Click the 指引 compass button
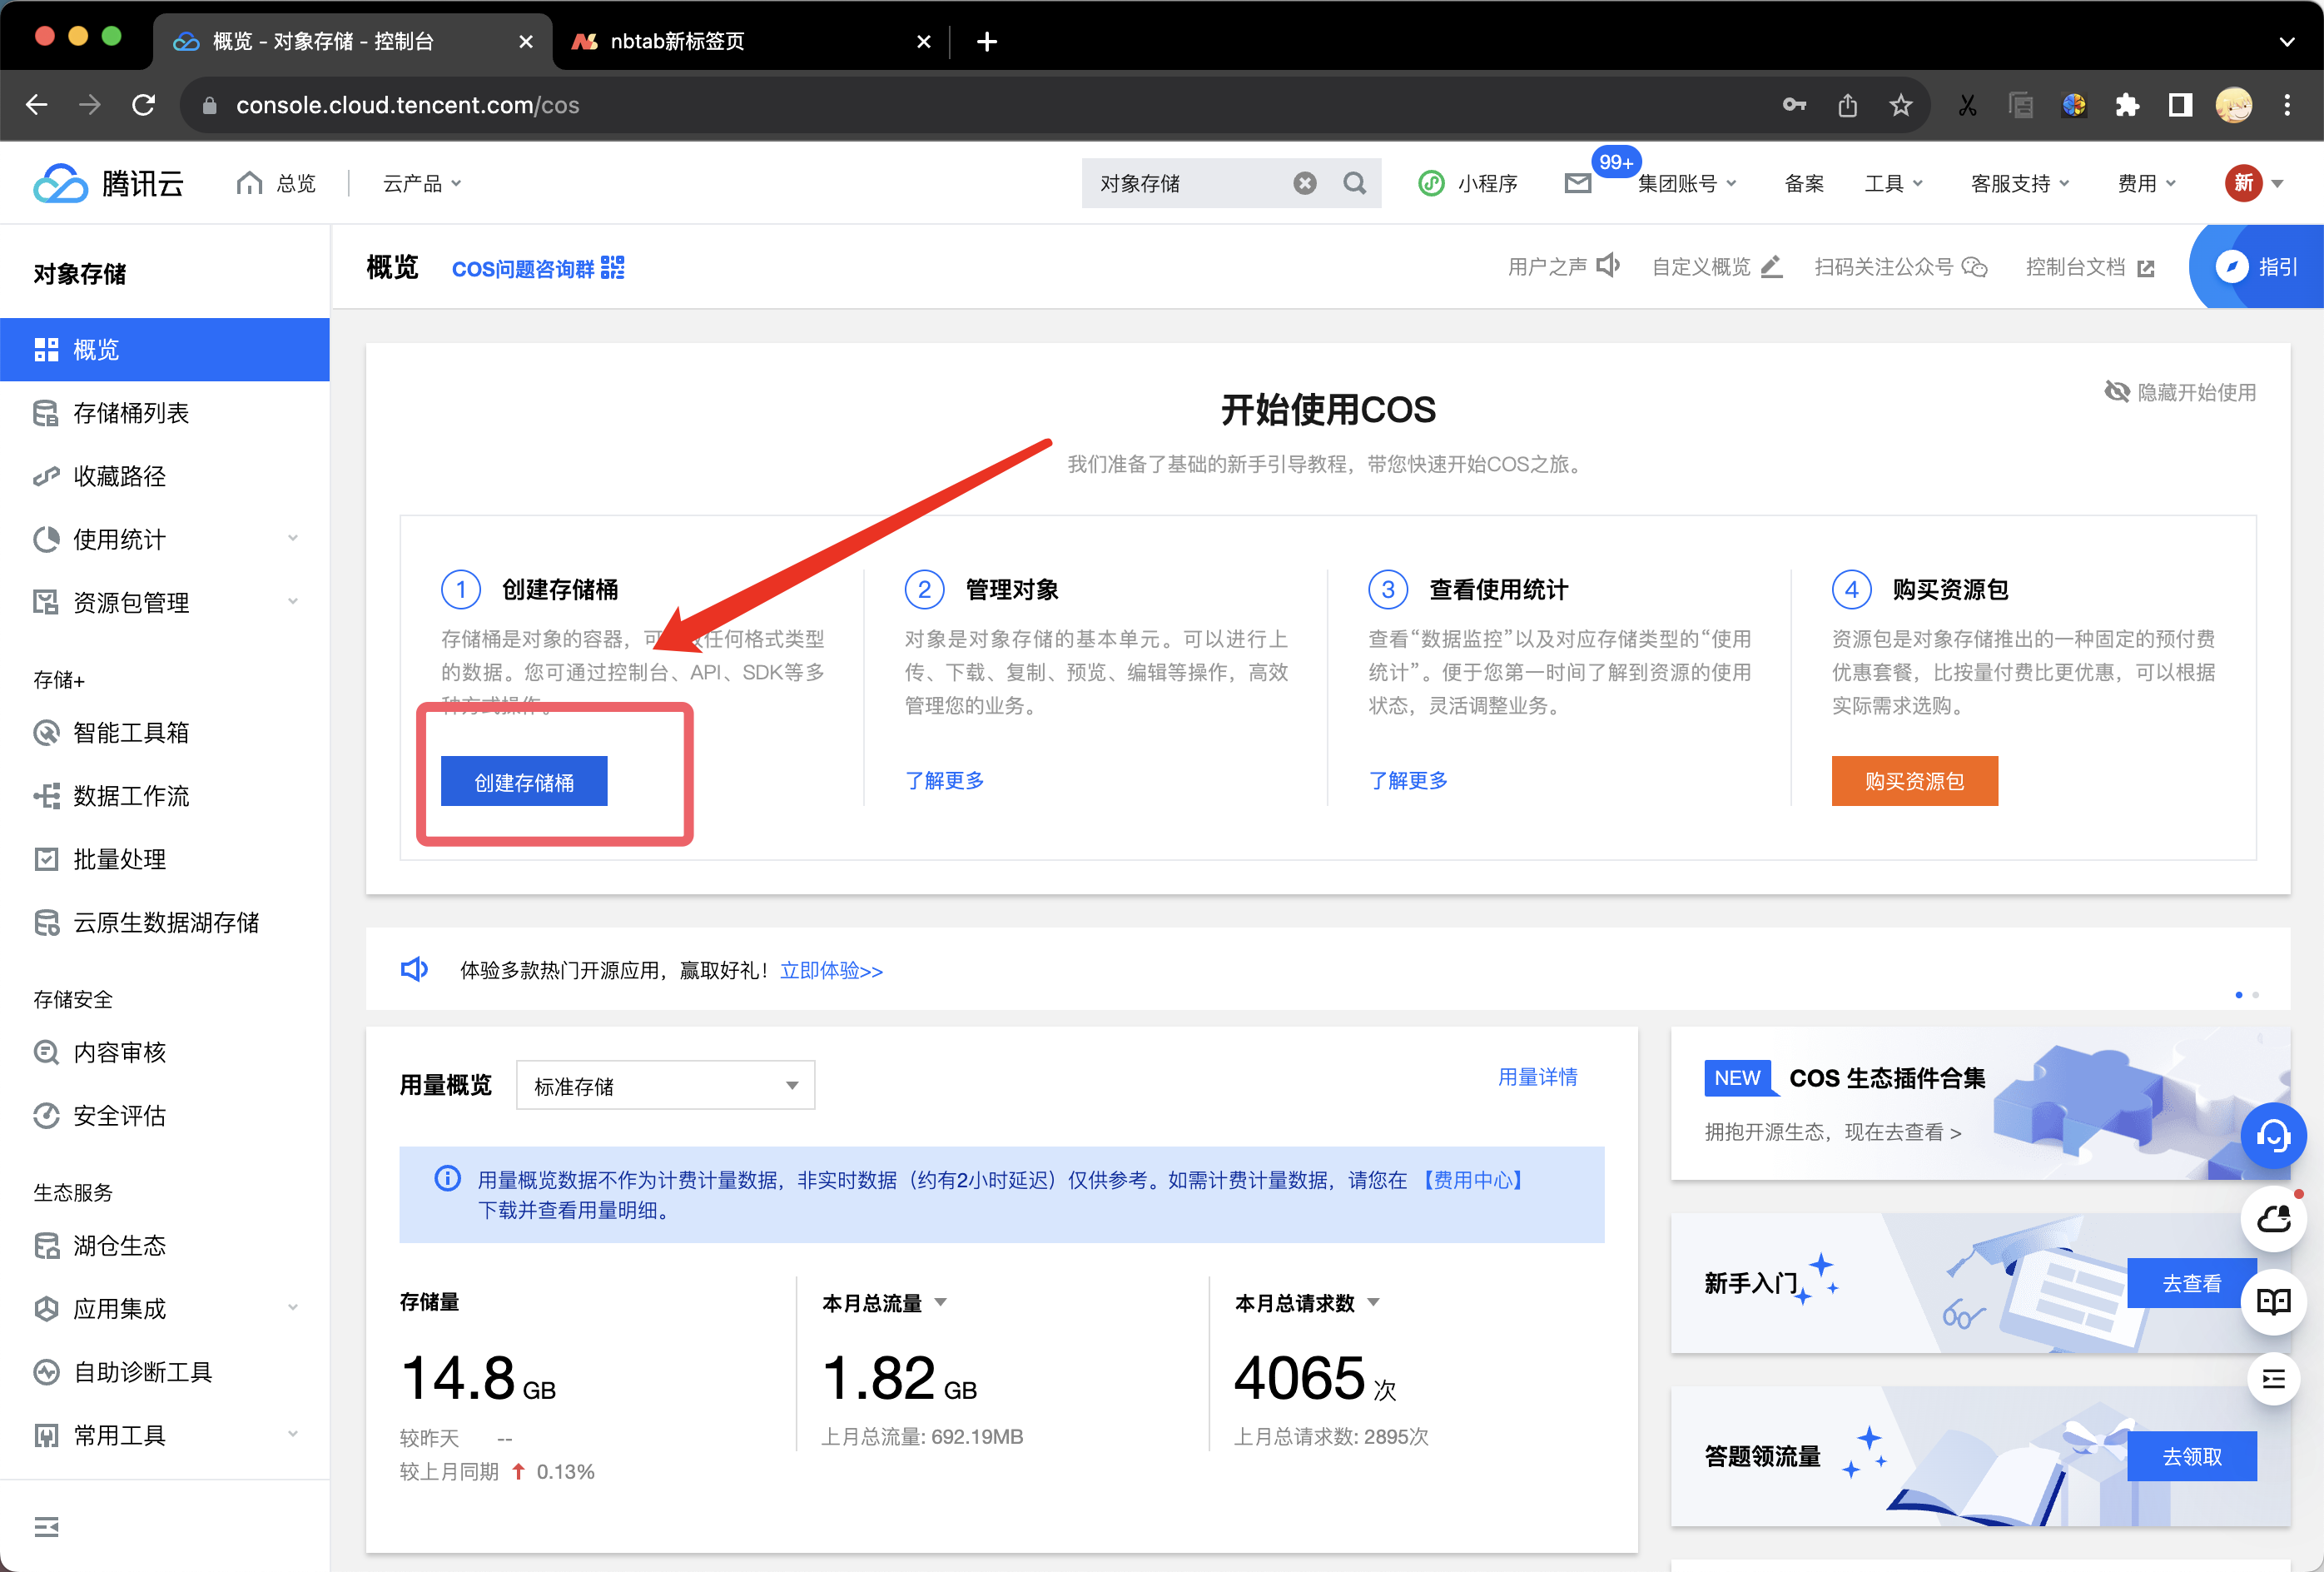2324x1572 pixels. 2259,266
